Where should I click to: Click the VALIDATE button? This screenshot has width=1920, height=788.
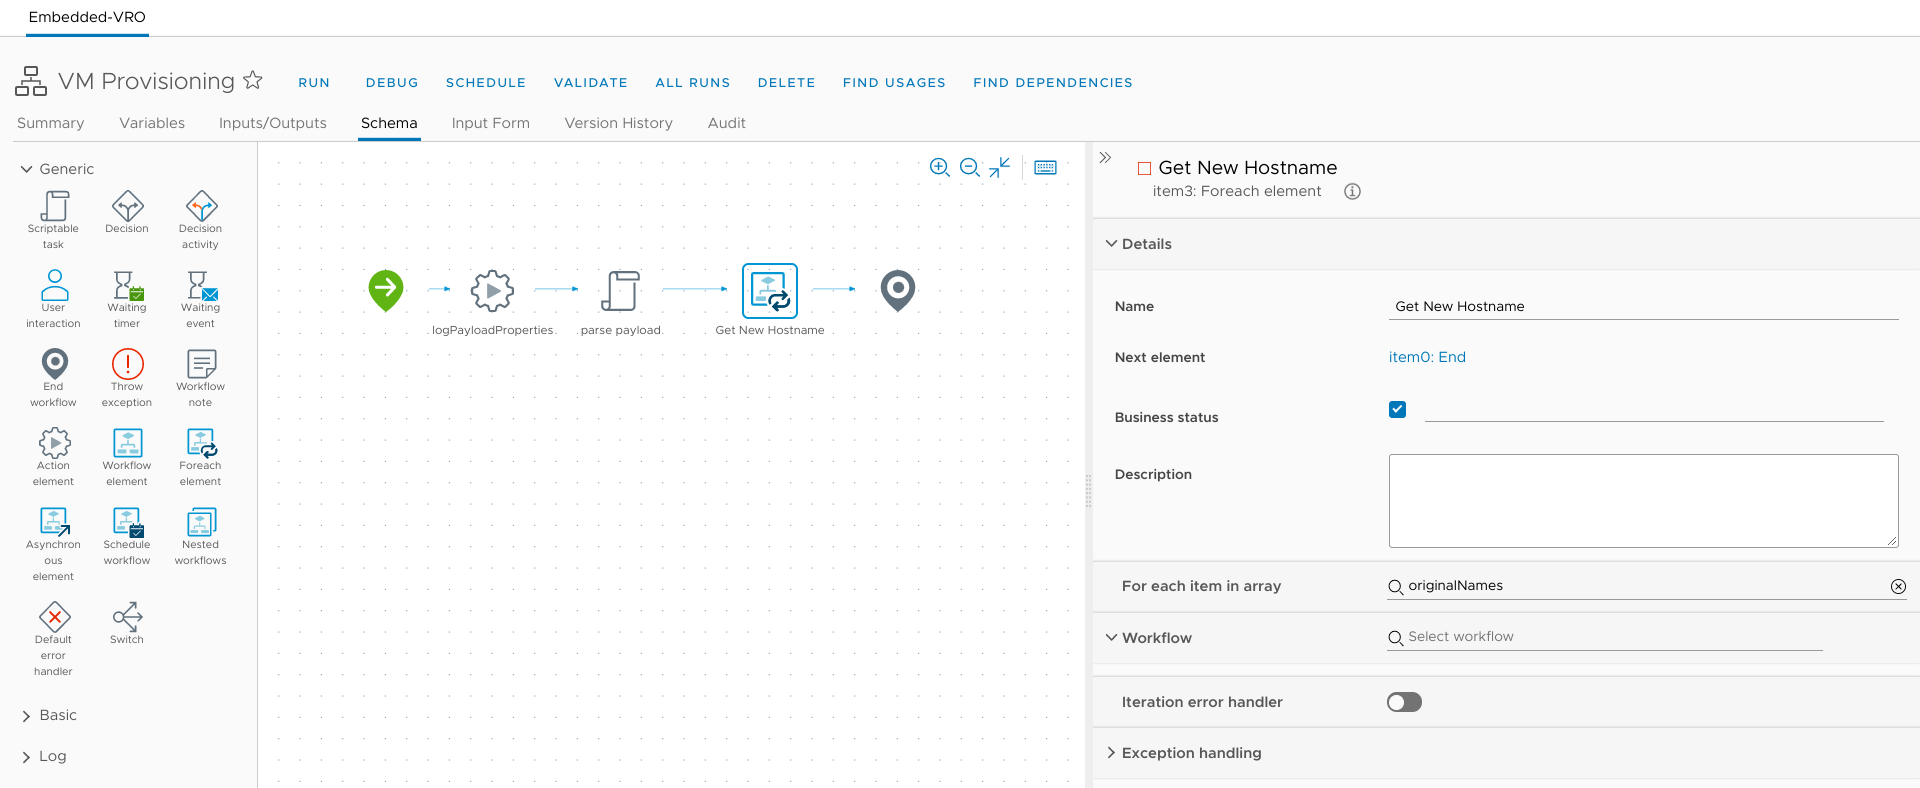point(591,83)
